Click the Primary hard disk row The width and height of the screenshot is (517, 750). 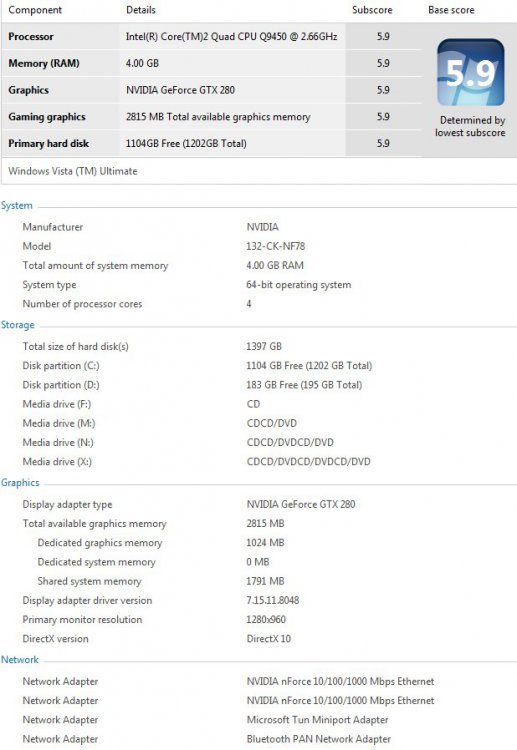[x=212, y=143]
